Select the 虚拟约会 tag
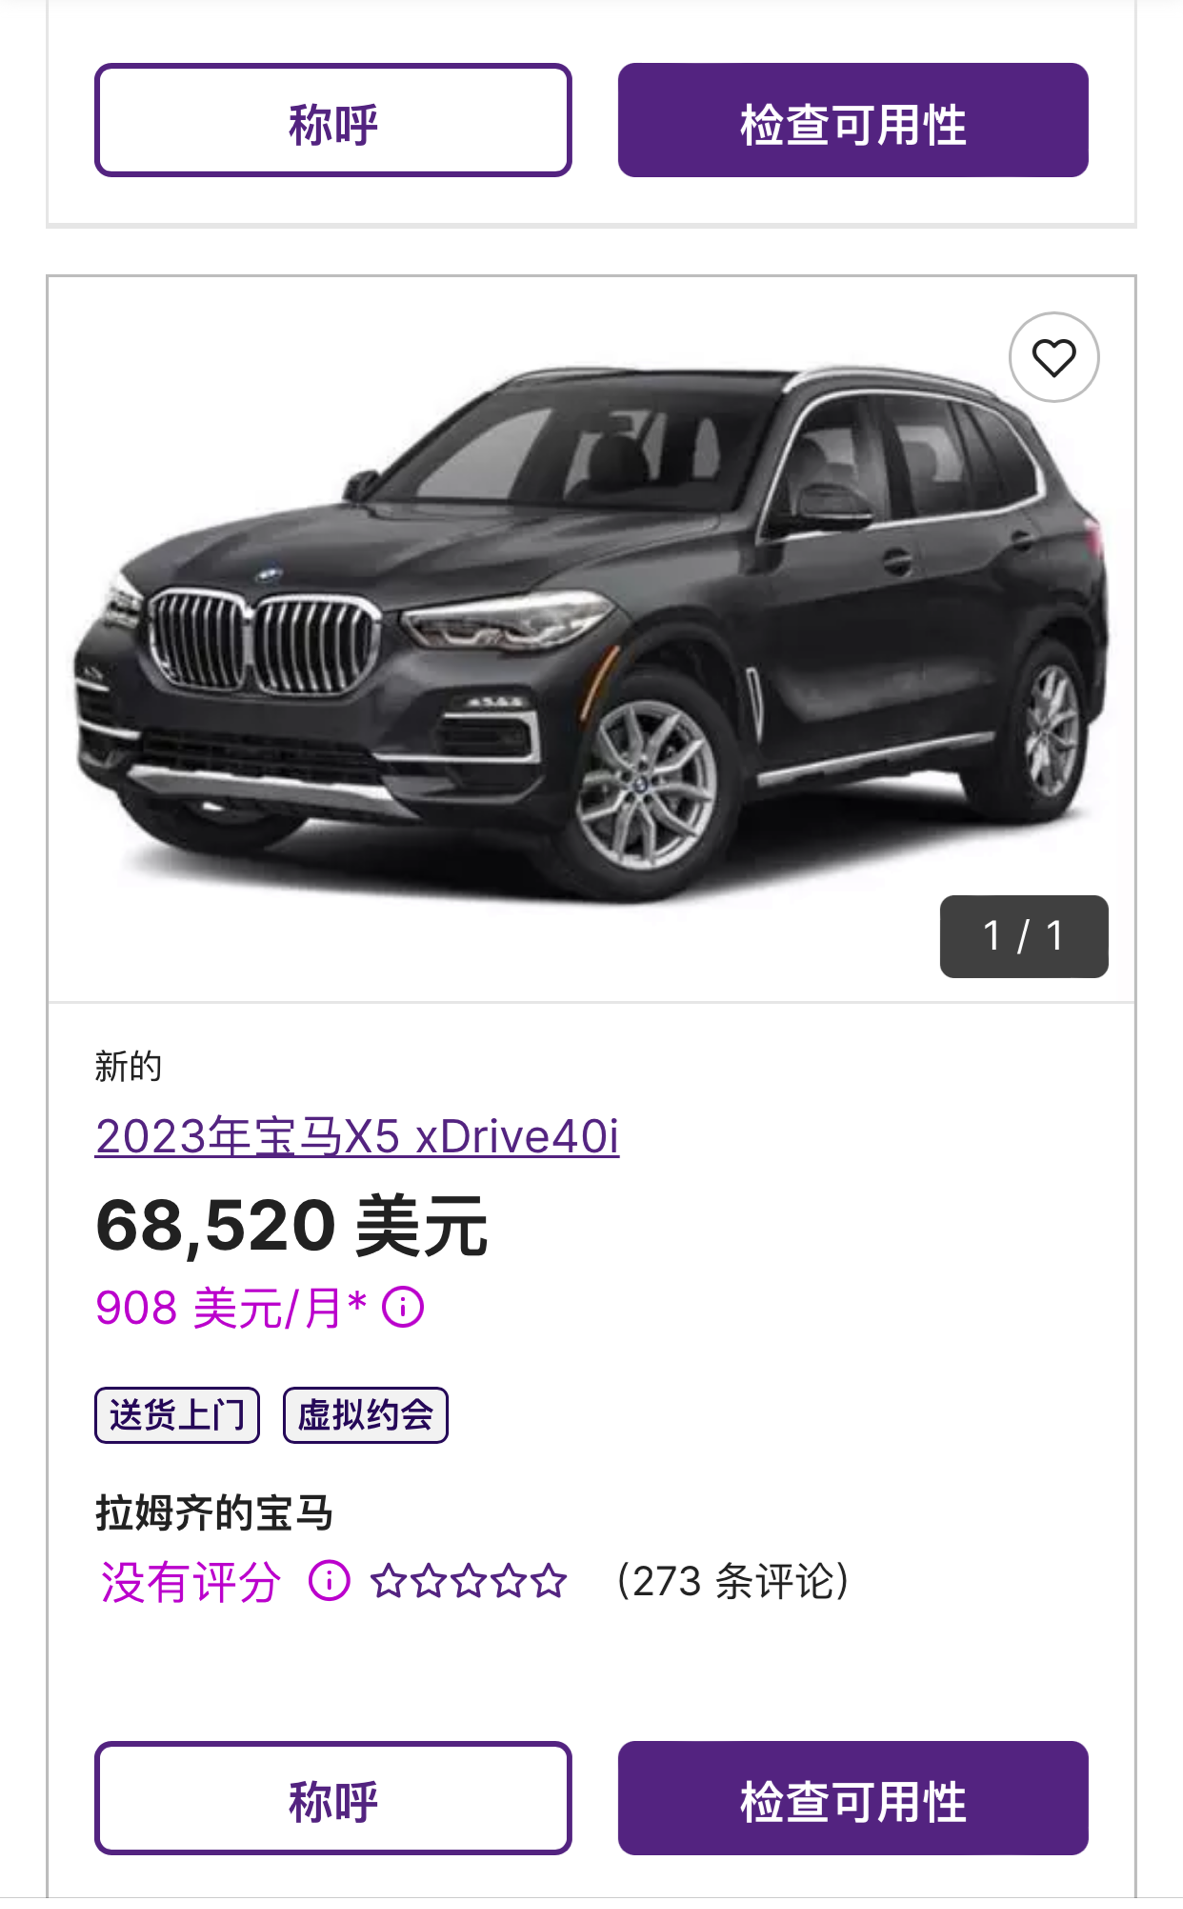The width and height of the screenshot is (1183, 1909). click(x=365, y=1415)
